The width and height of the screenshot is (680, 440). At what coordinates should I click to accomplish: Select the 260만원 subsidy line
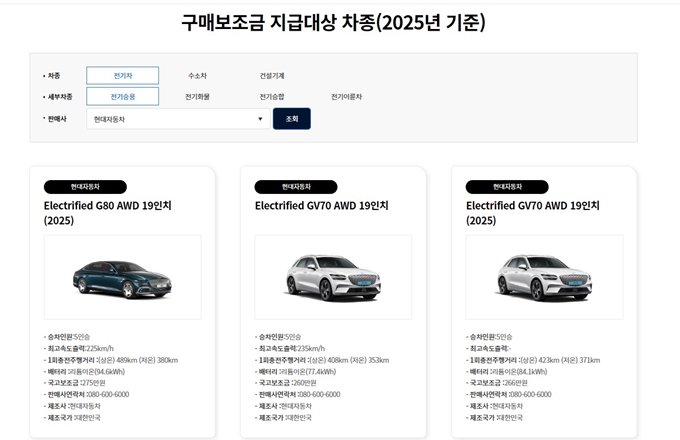tap(285, 383)
